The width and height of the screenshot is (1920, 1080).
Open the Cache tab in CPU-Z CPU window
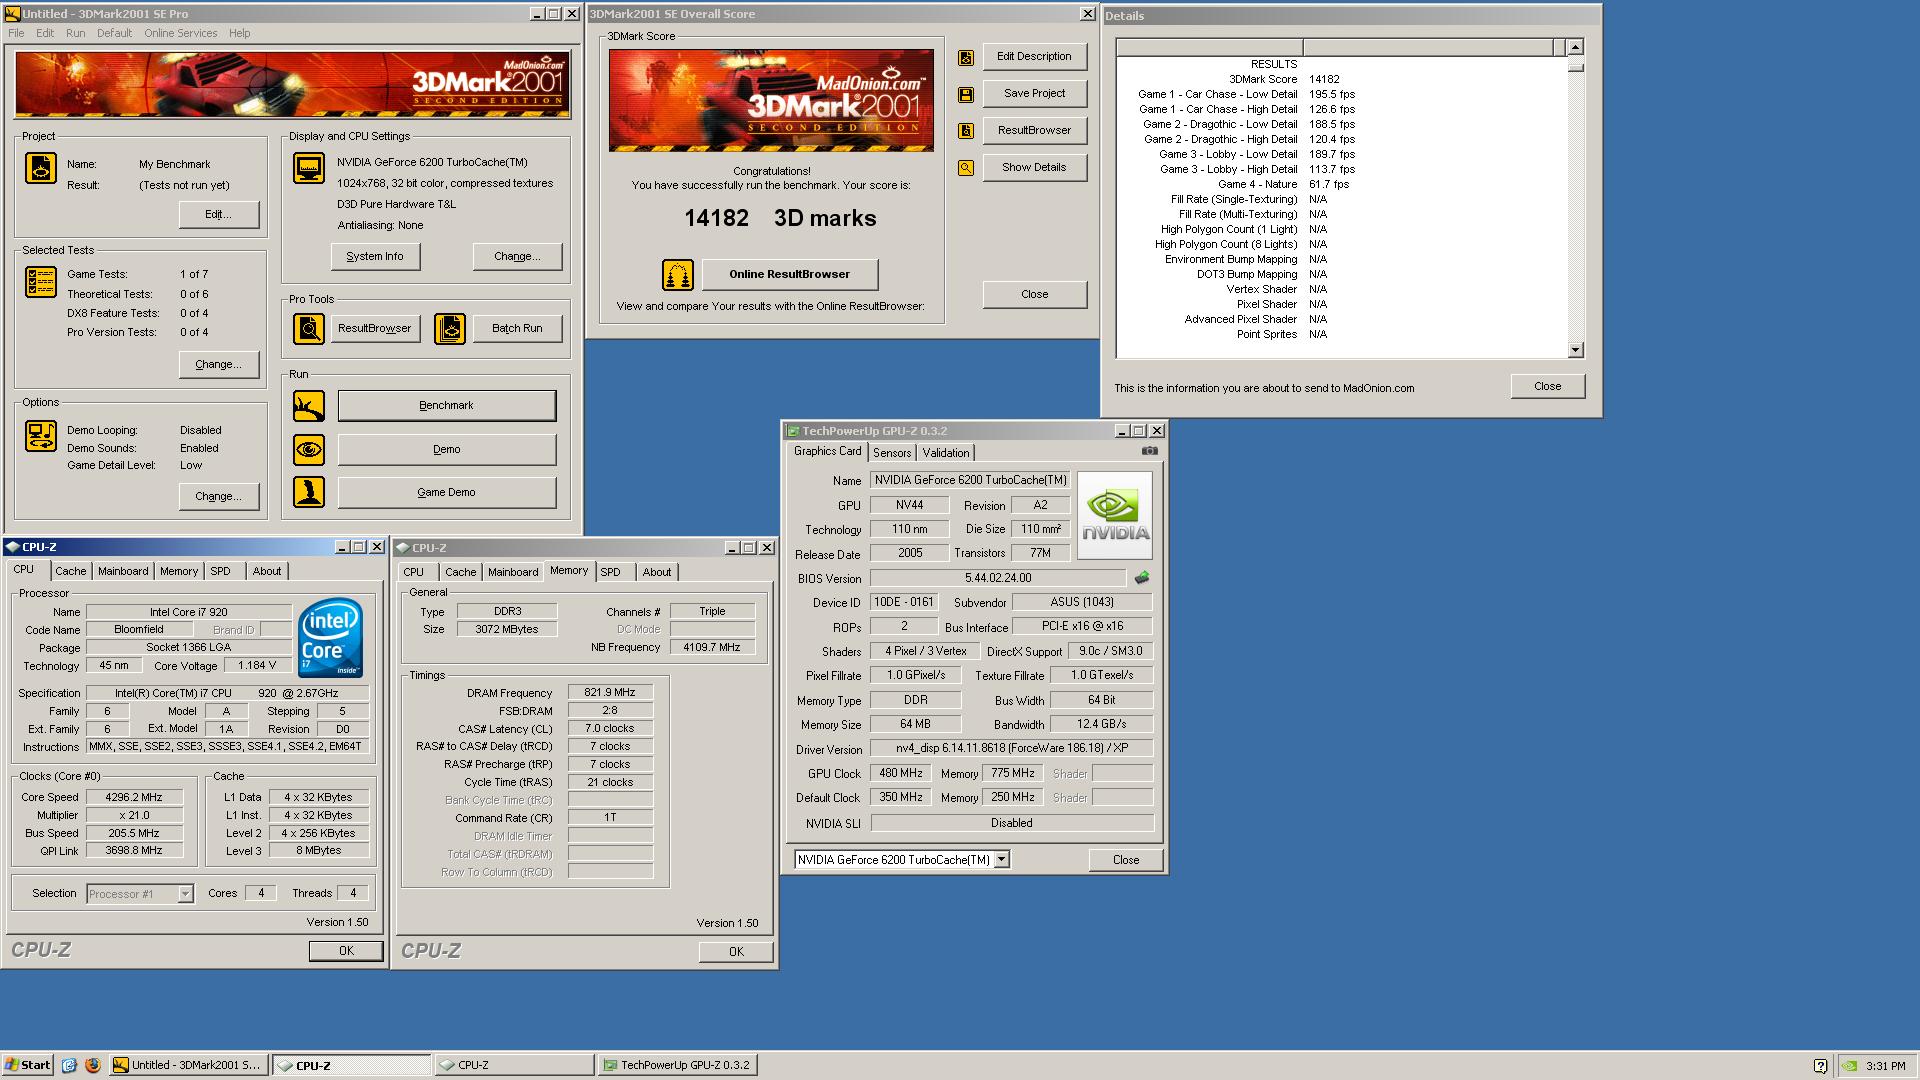point(70,571)
